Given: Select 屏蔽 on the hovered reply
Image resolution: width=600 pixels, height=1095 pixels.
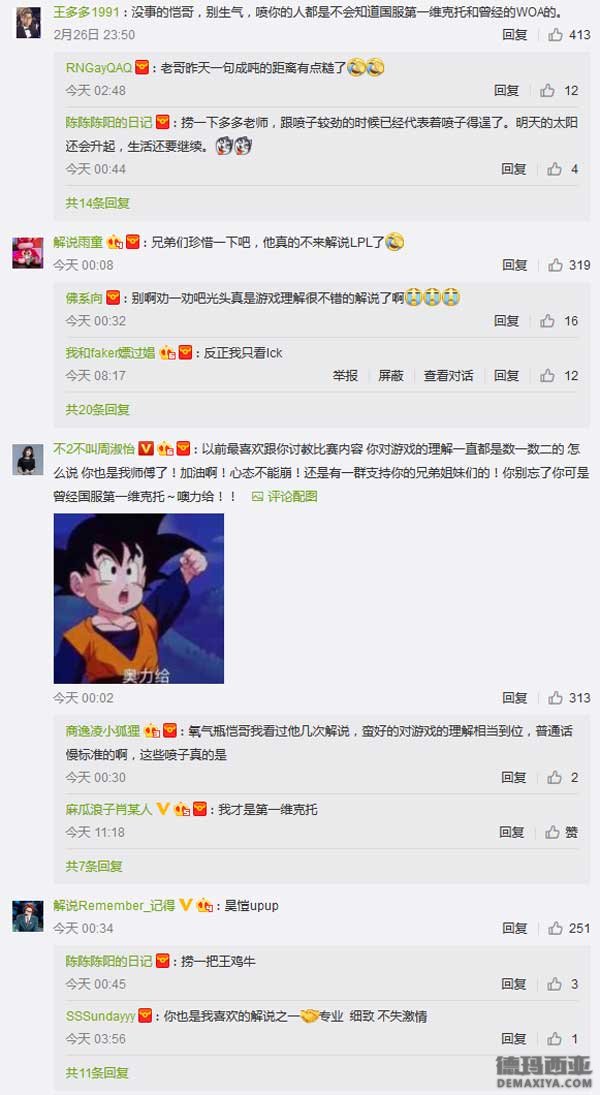Looking at the screenshot, I should [391, 376].
